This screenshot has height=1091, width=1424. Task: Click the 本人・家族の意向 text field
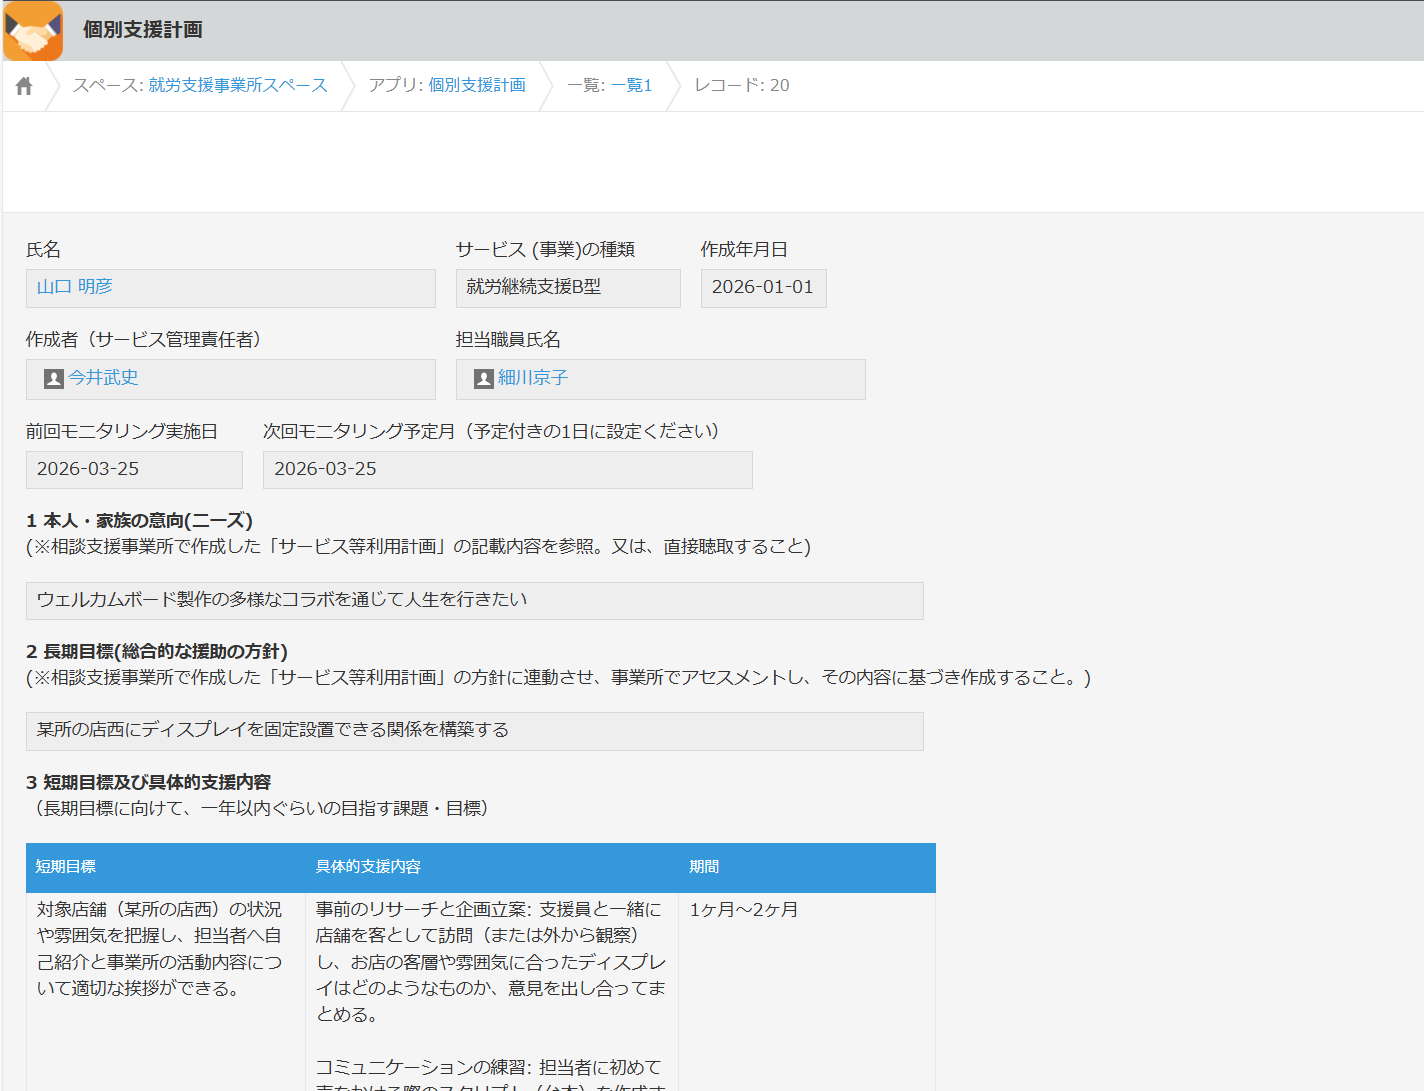point(474,600)
